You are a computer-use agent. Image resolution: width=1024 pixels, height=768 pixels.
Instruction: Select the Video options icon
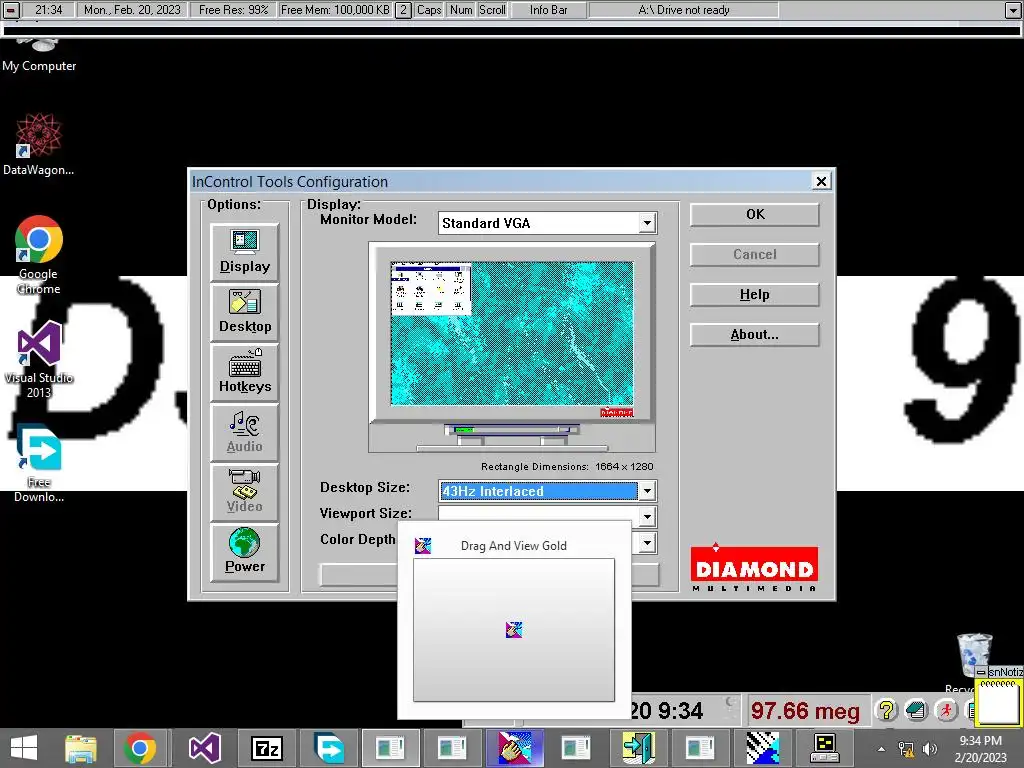[x=245, y=492]
